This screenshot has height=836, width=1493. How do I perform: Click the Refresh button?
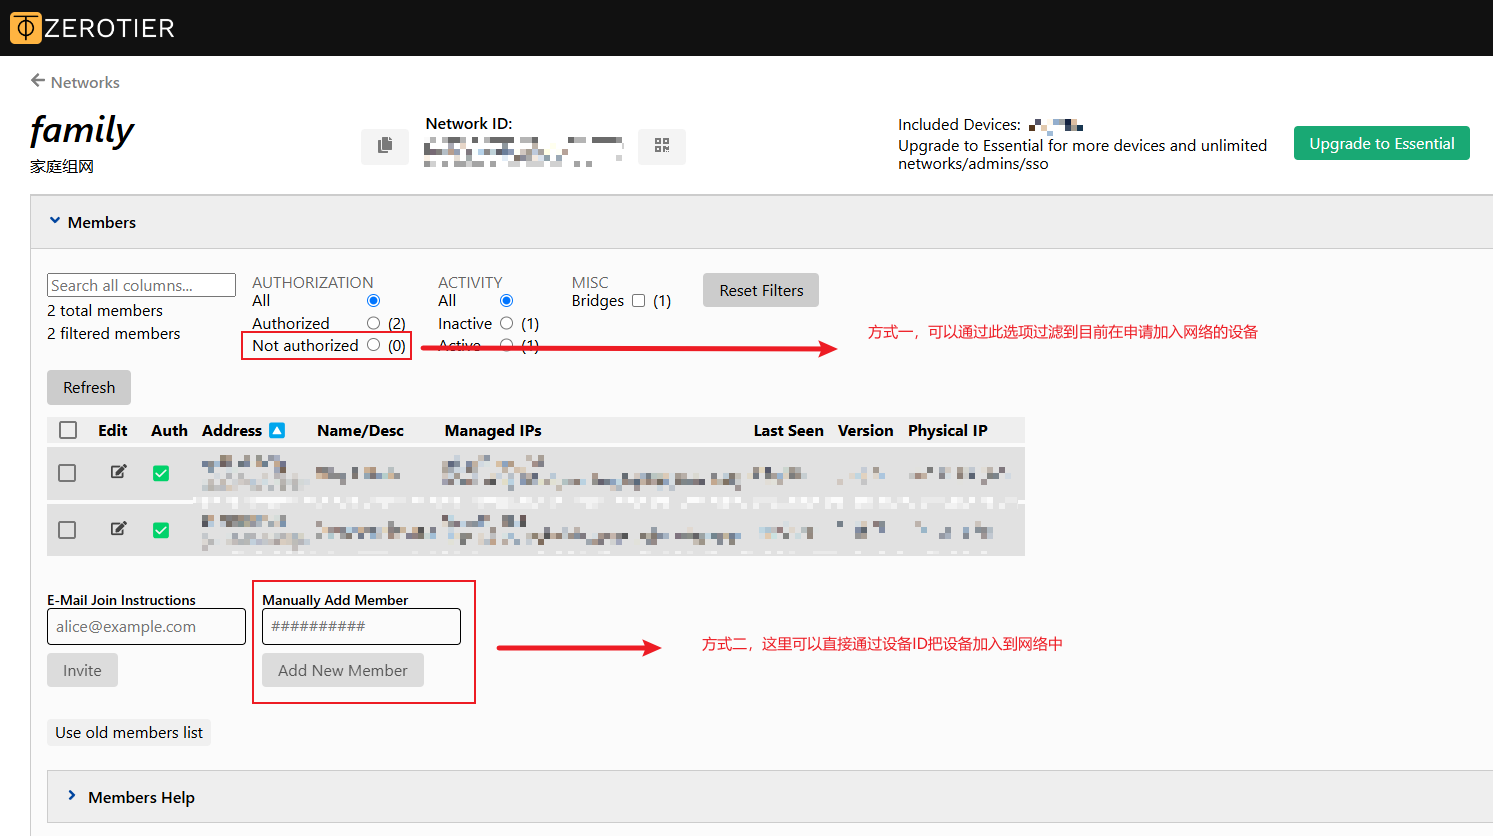(89, 387)
